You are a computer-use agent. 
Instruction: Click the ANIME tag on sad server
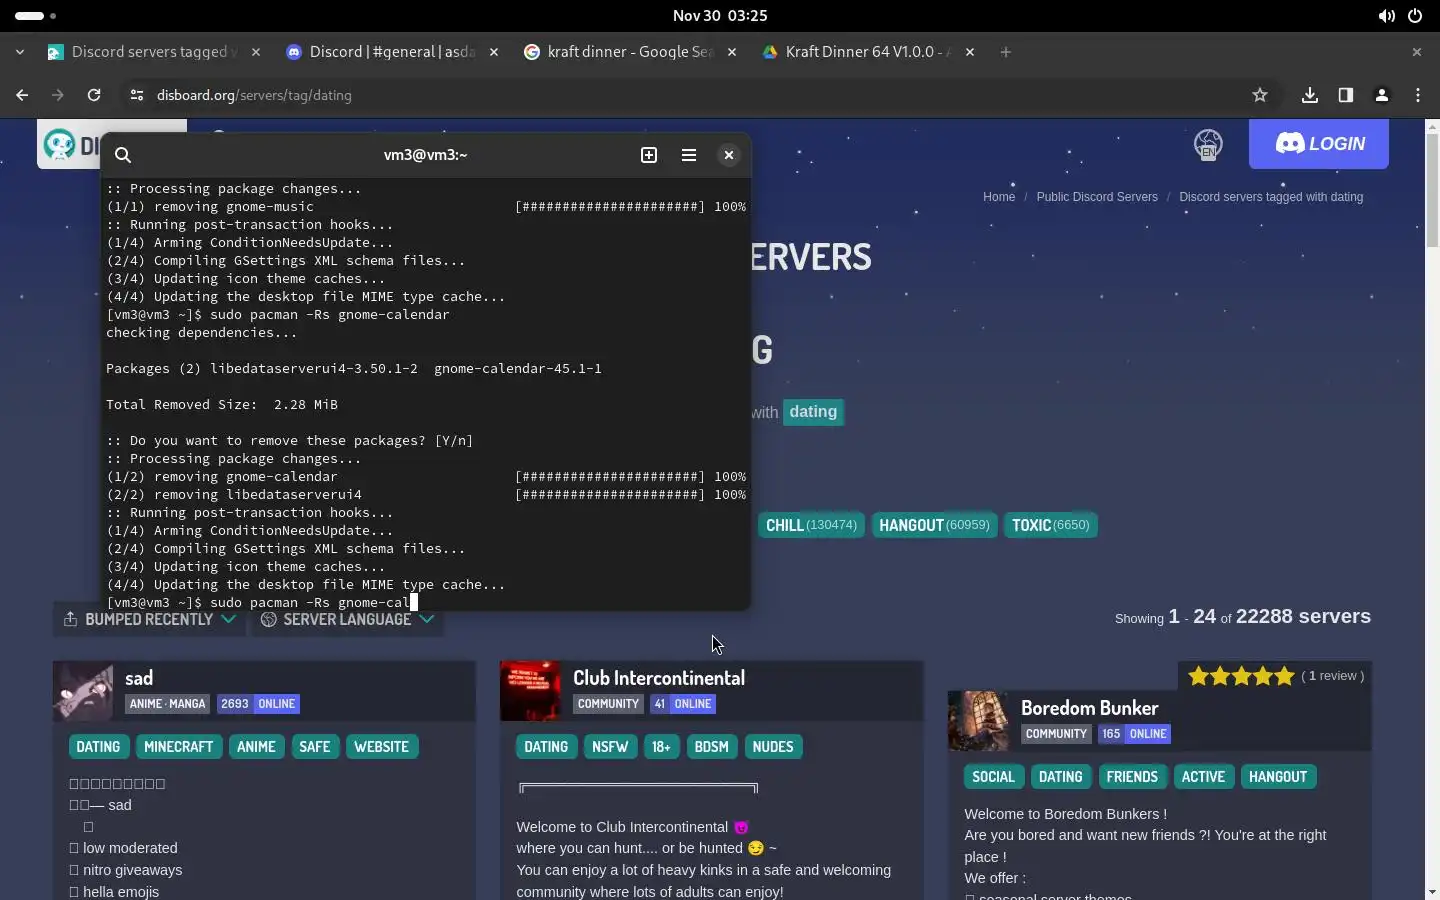(x=256, y=747)
